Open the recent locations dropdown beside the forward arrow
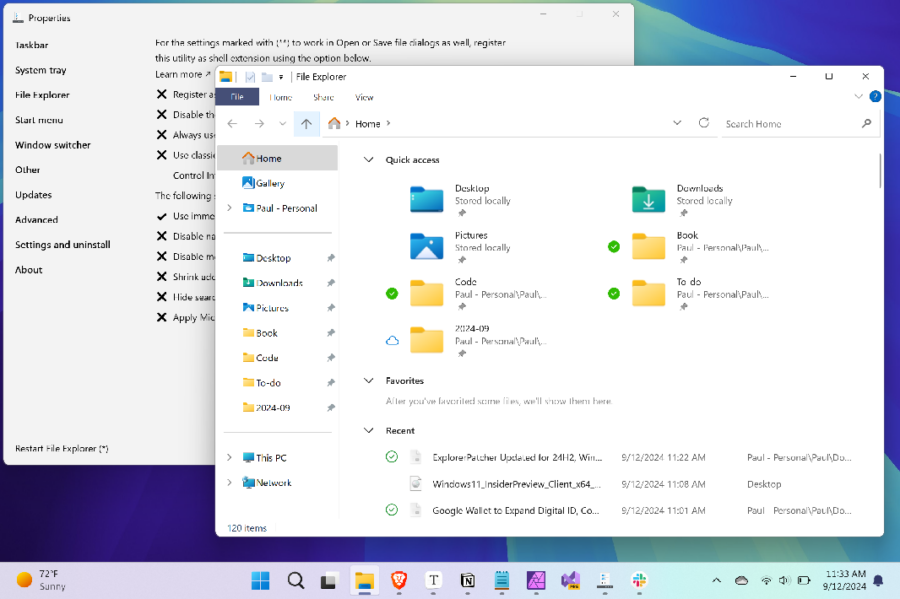The width and height of the screenshot is (900, 599). coord(281,123)
